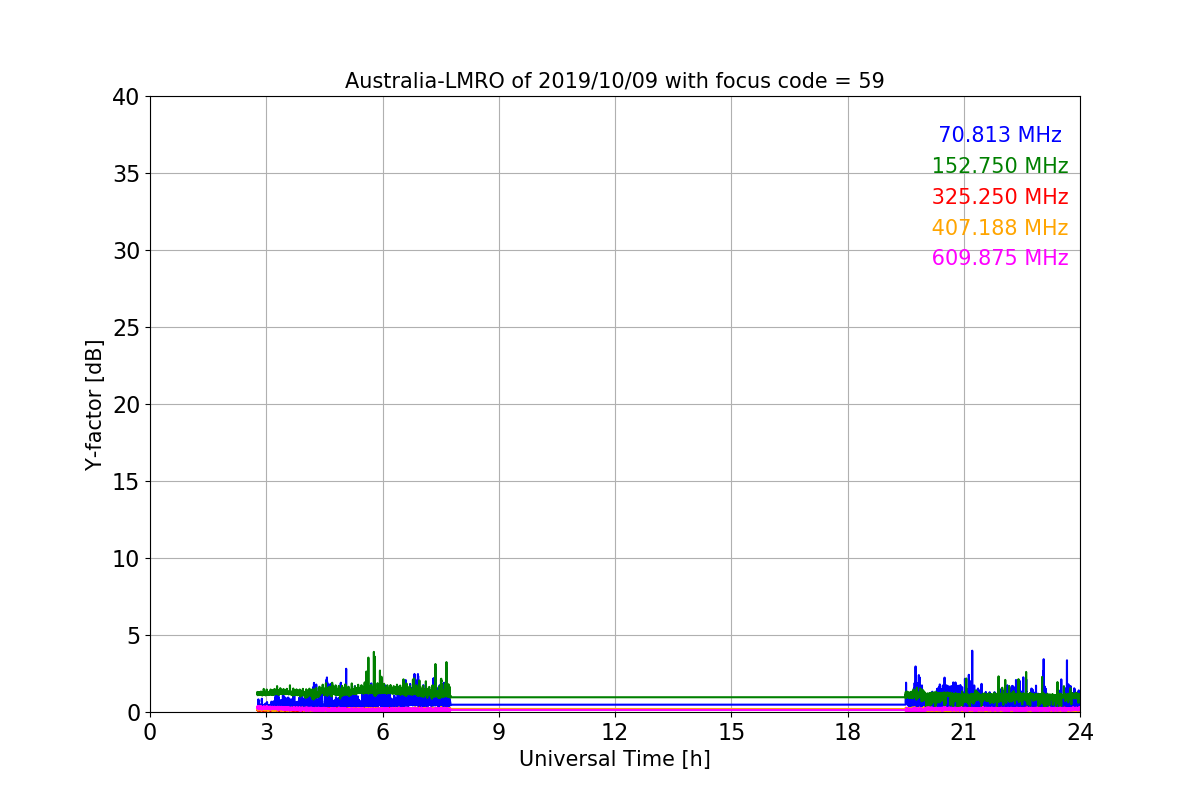Select the 70.813 MHz blue legend label
This screenshot has width=1200, height=800.
(999, 135)
